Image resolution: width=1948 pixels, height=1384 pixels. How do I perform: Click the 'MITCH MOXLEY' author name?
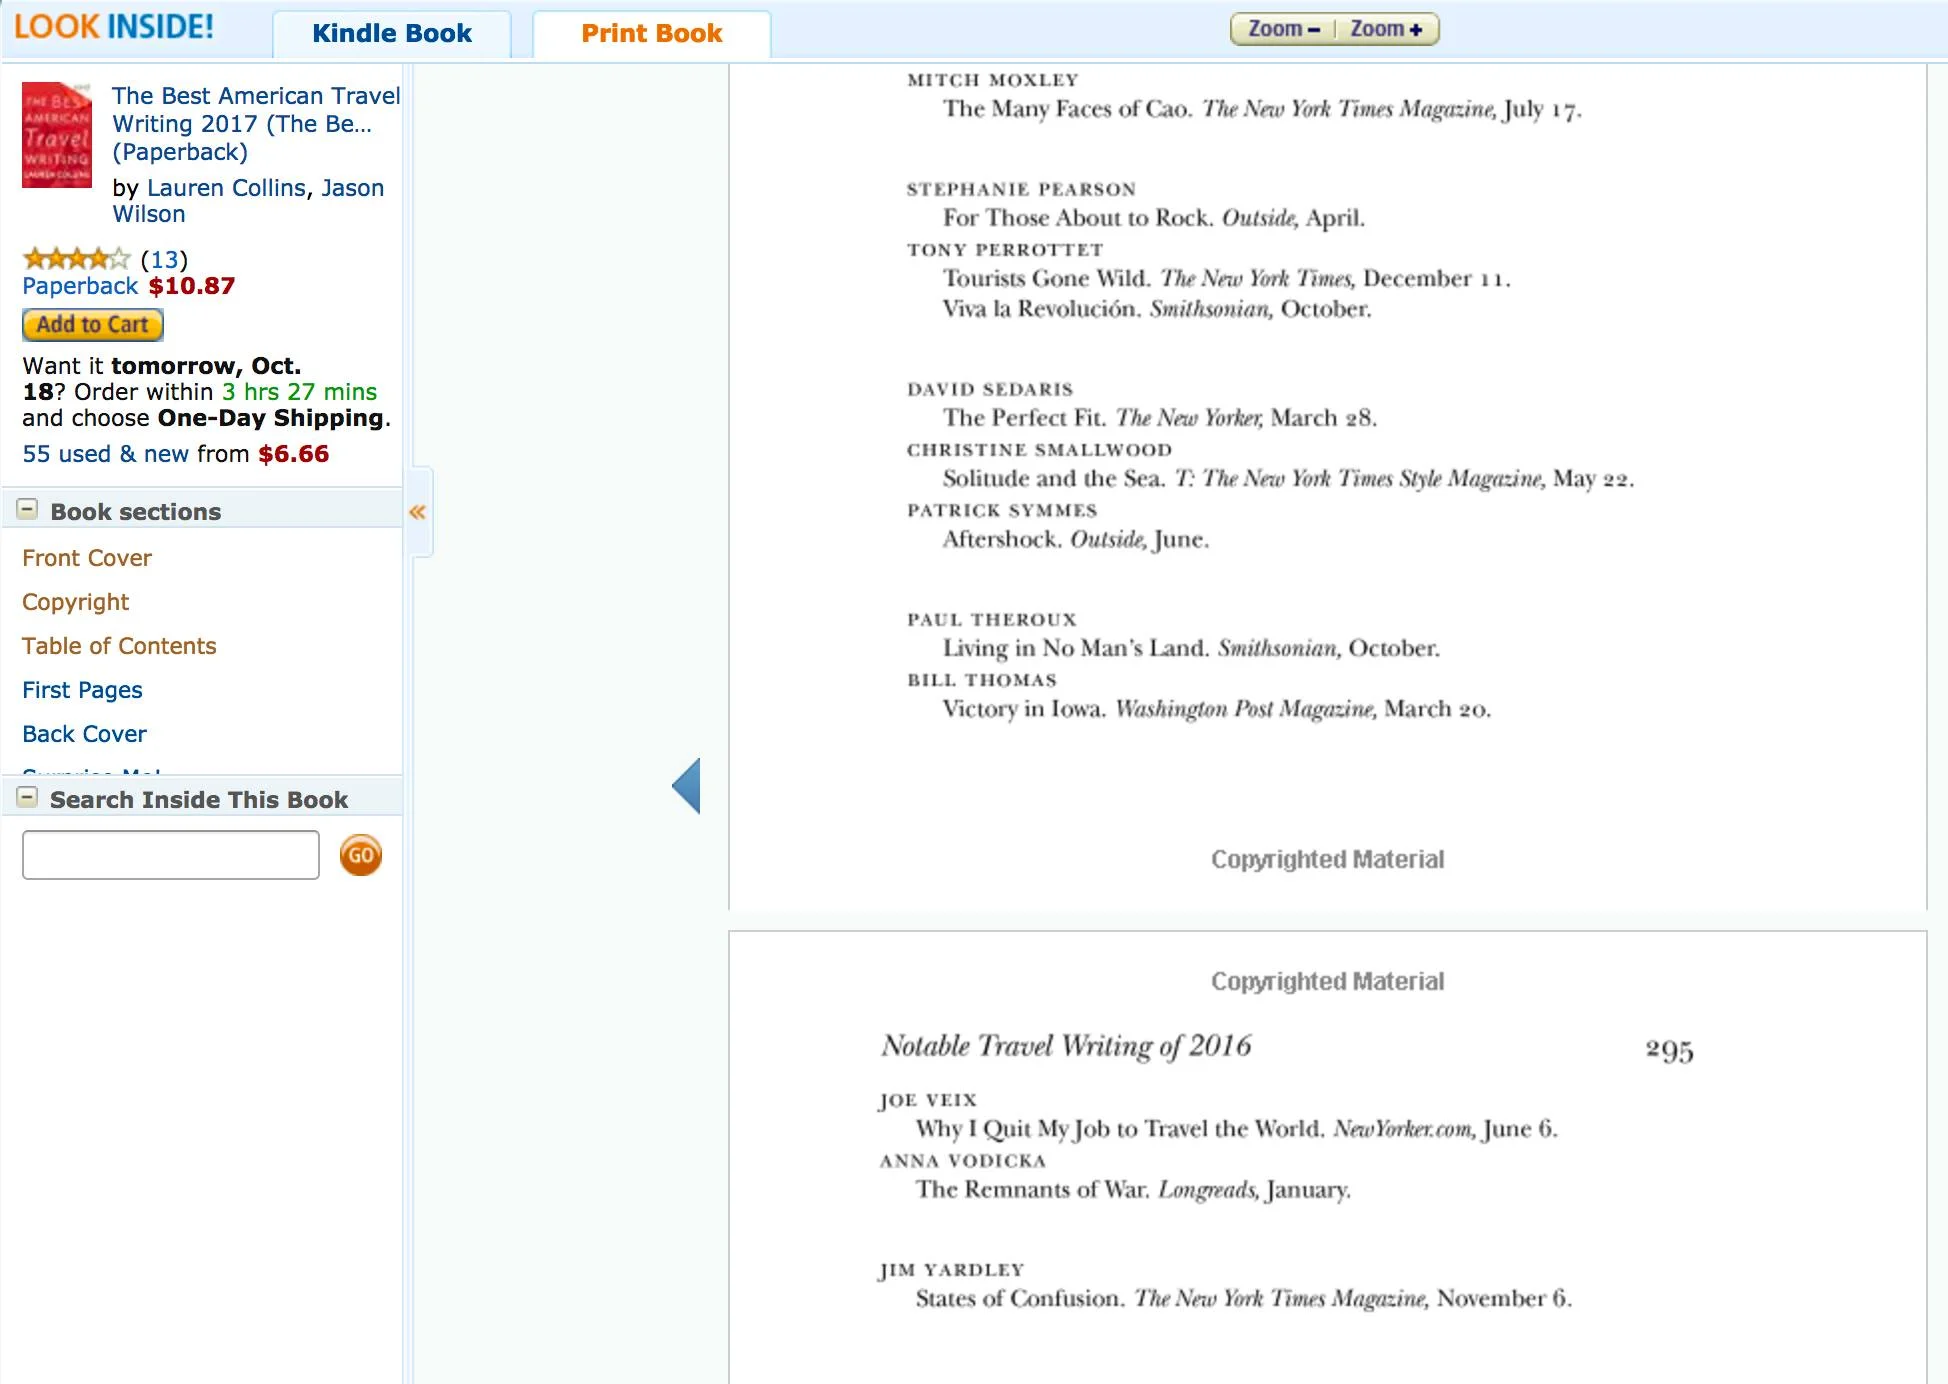click(992, 80)
